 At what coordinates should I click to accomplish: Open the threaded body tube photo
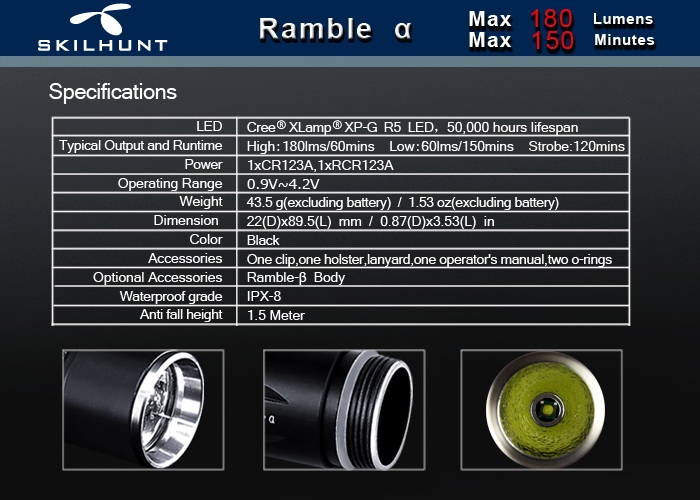coord(344,410)
